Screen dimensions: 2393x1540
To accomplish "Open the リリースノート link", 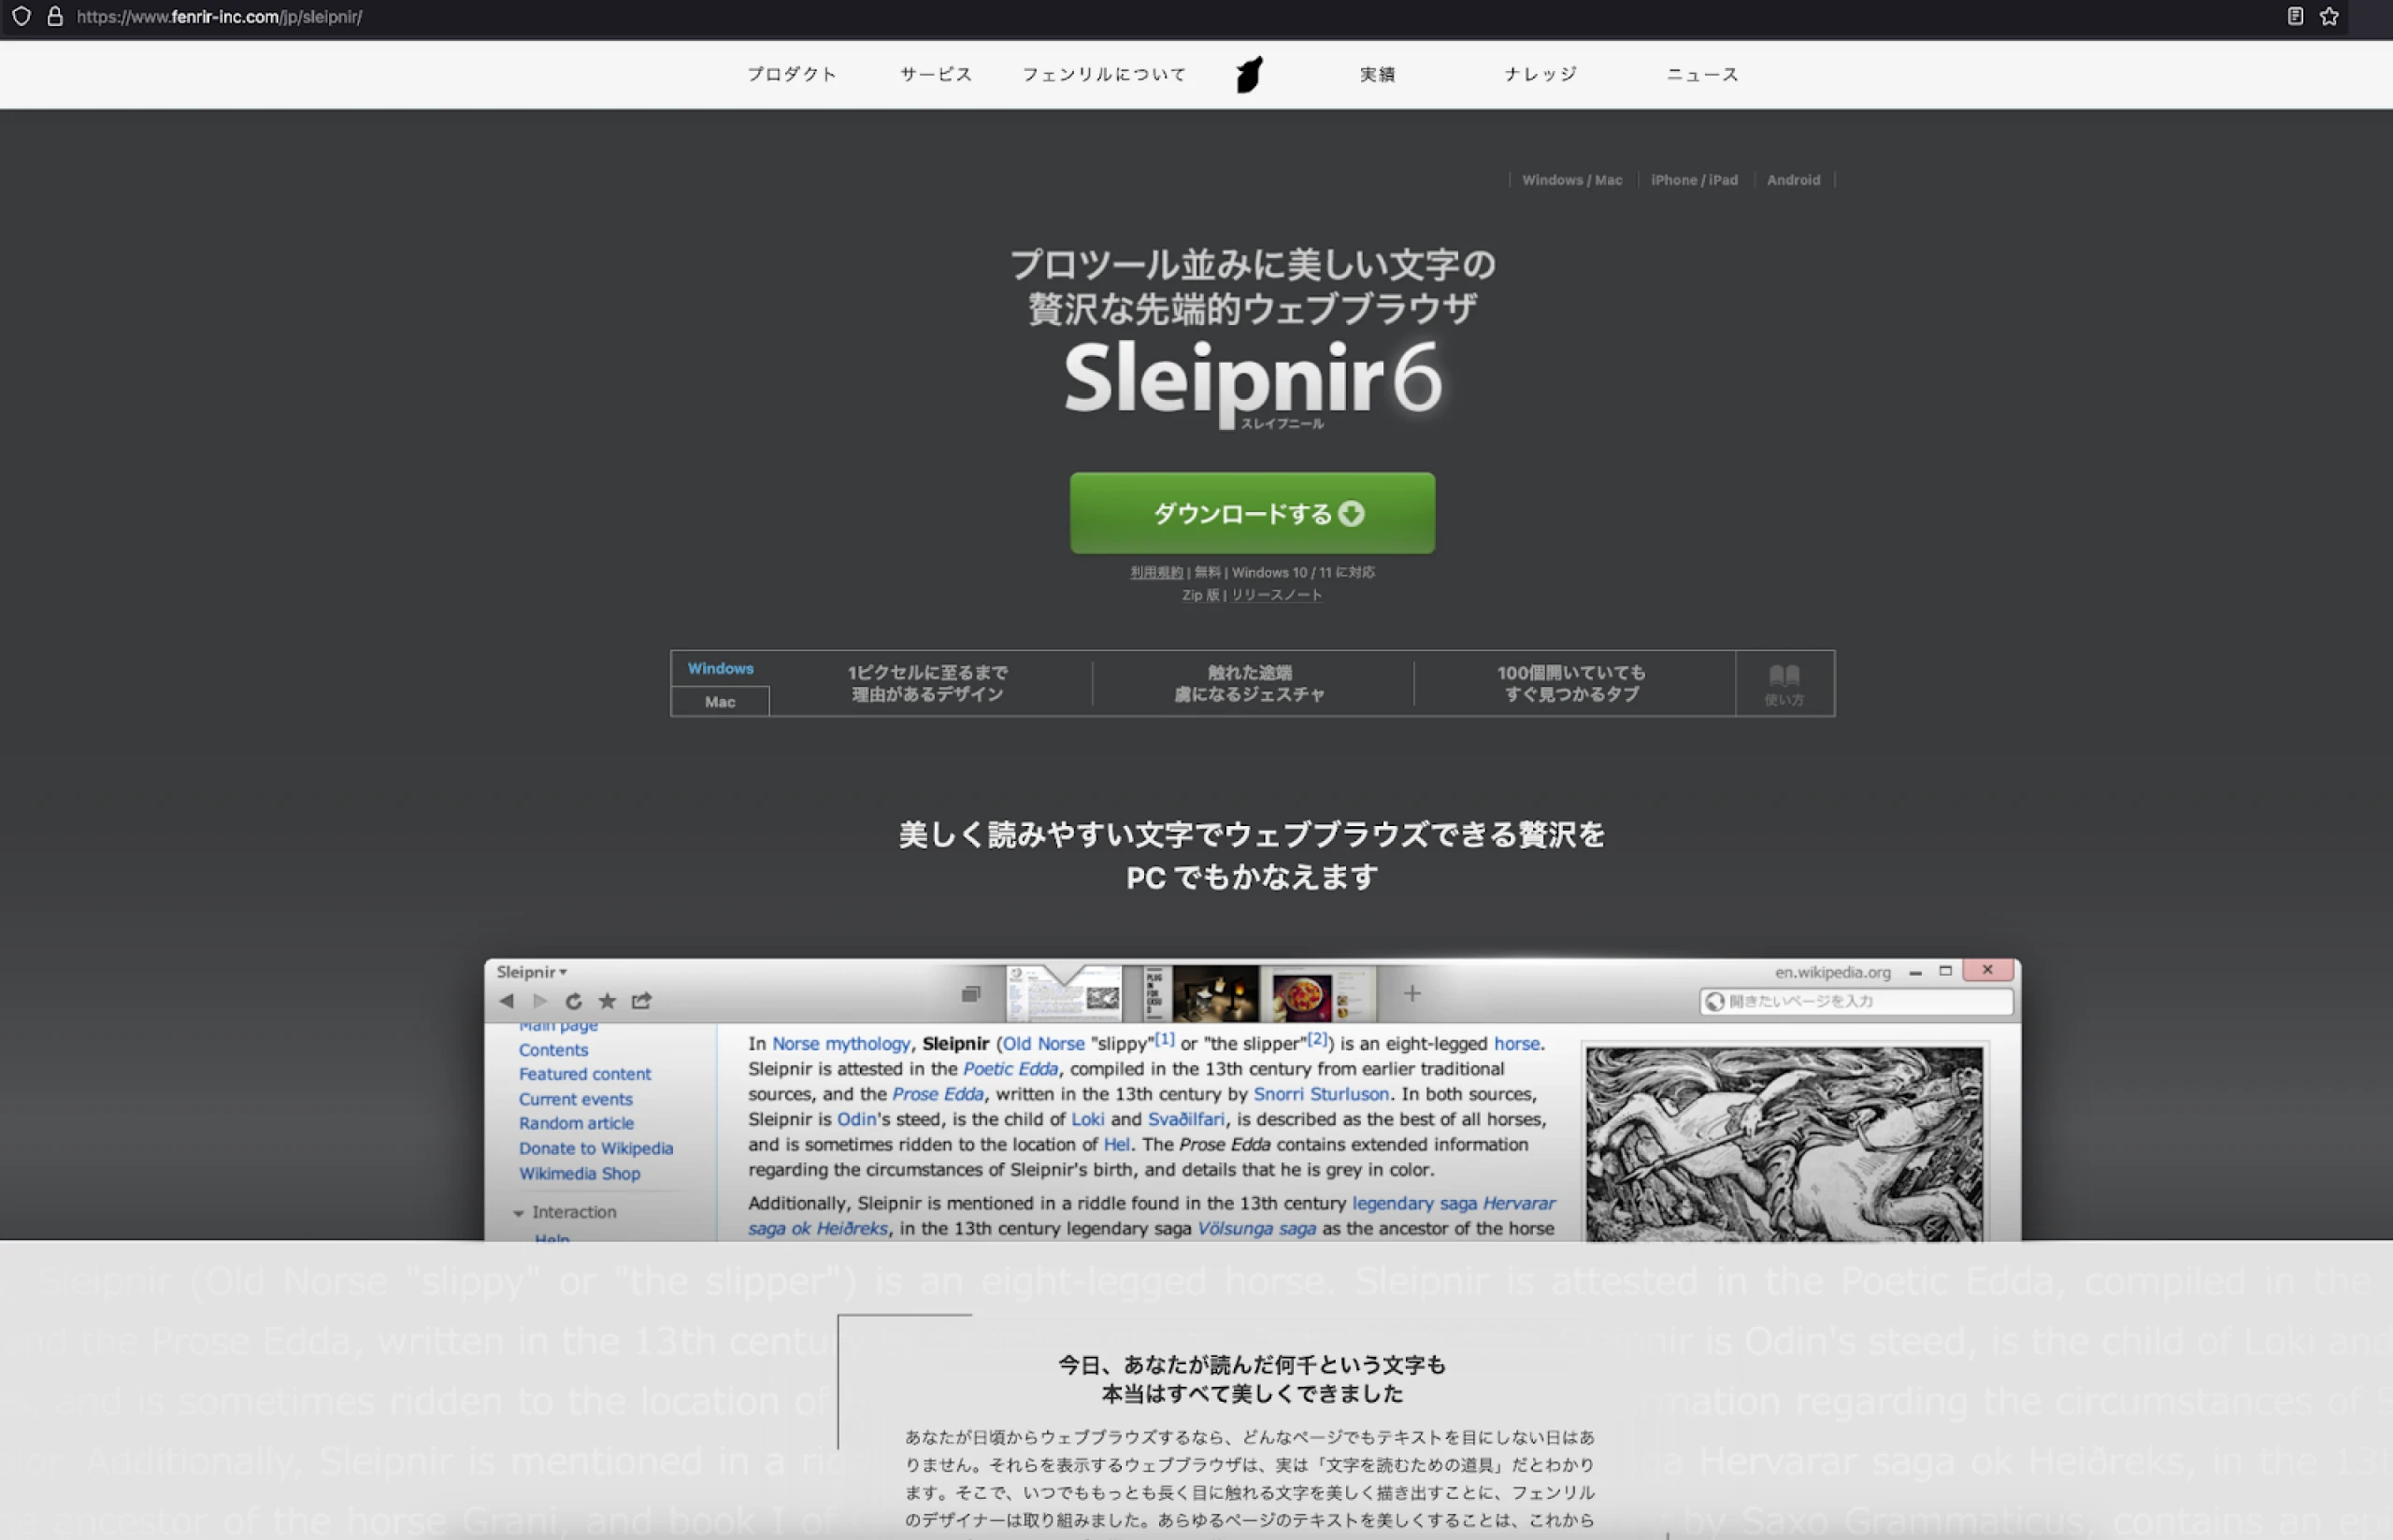I will point(1276,595).
